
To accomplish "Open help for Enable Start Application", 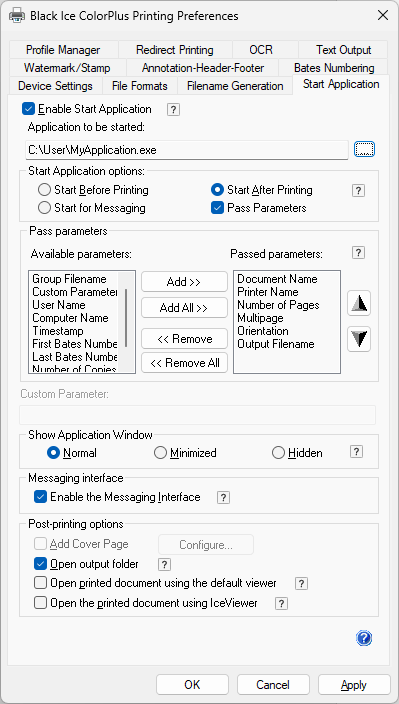I will 173,110.
